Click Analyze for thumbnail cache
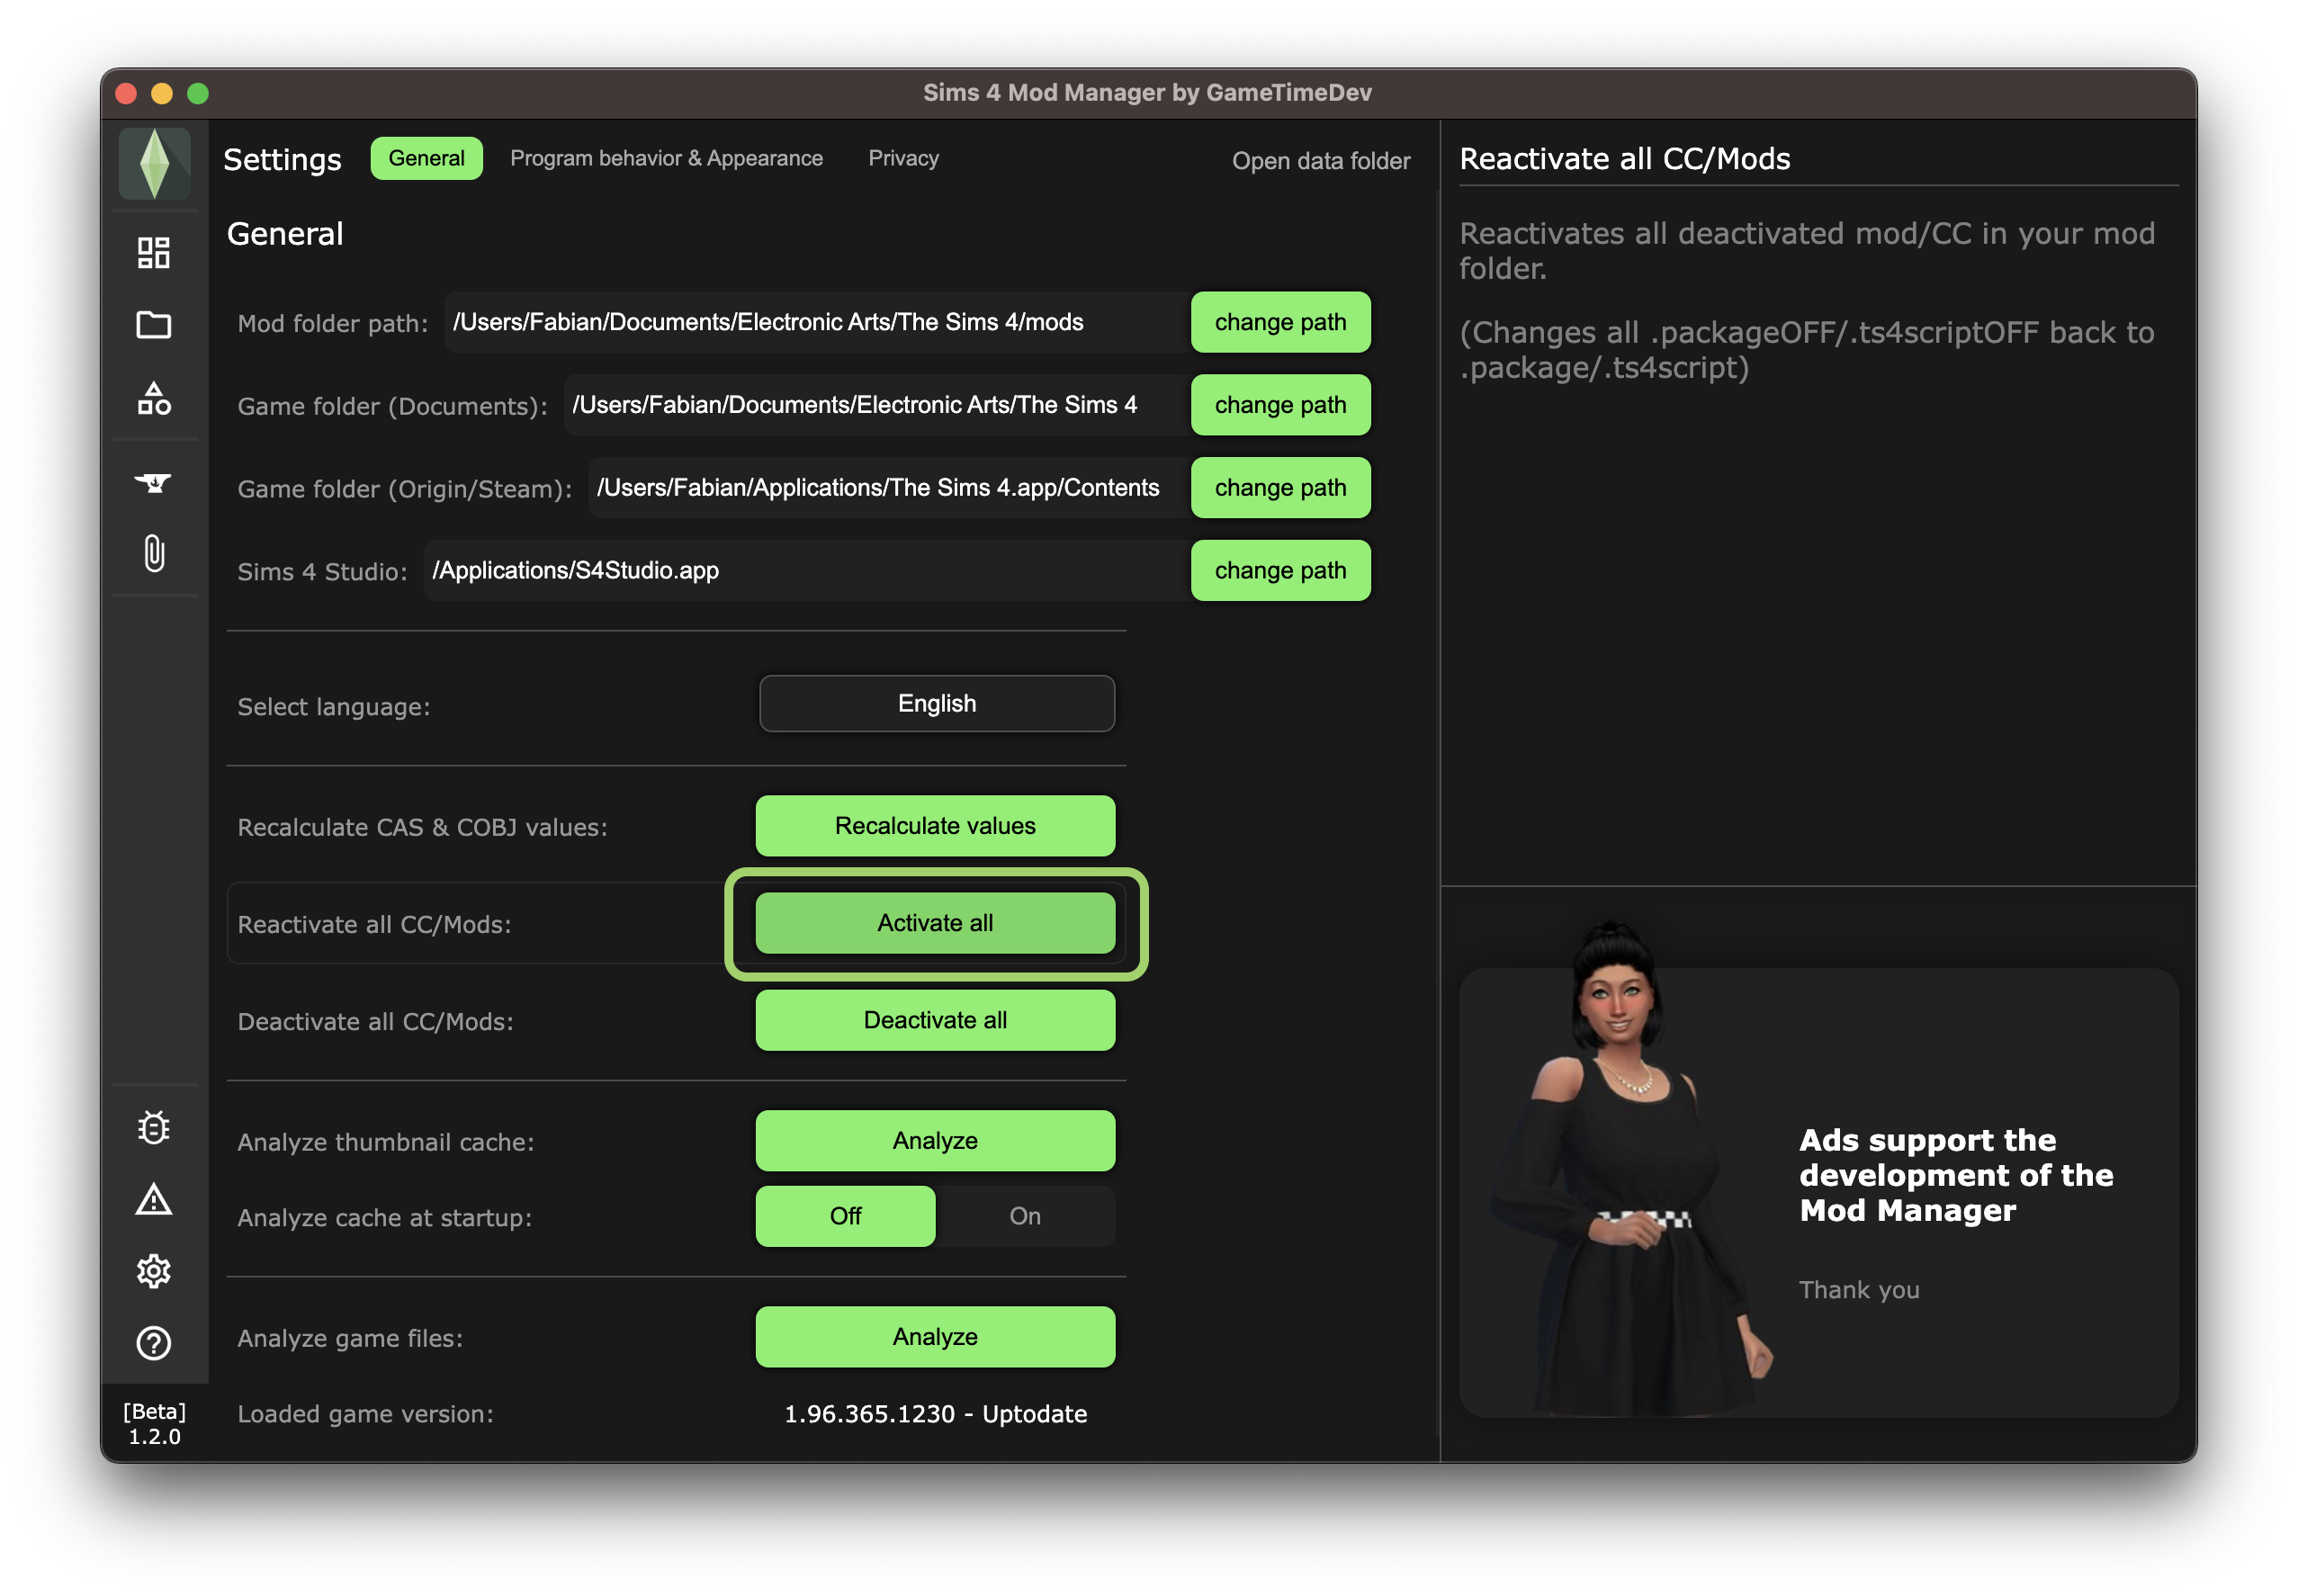This screenshot has height=1596, width=2298. [935, 1141]
